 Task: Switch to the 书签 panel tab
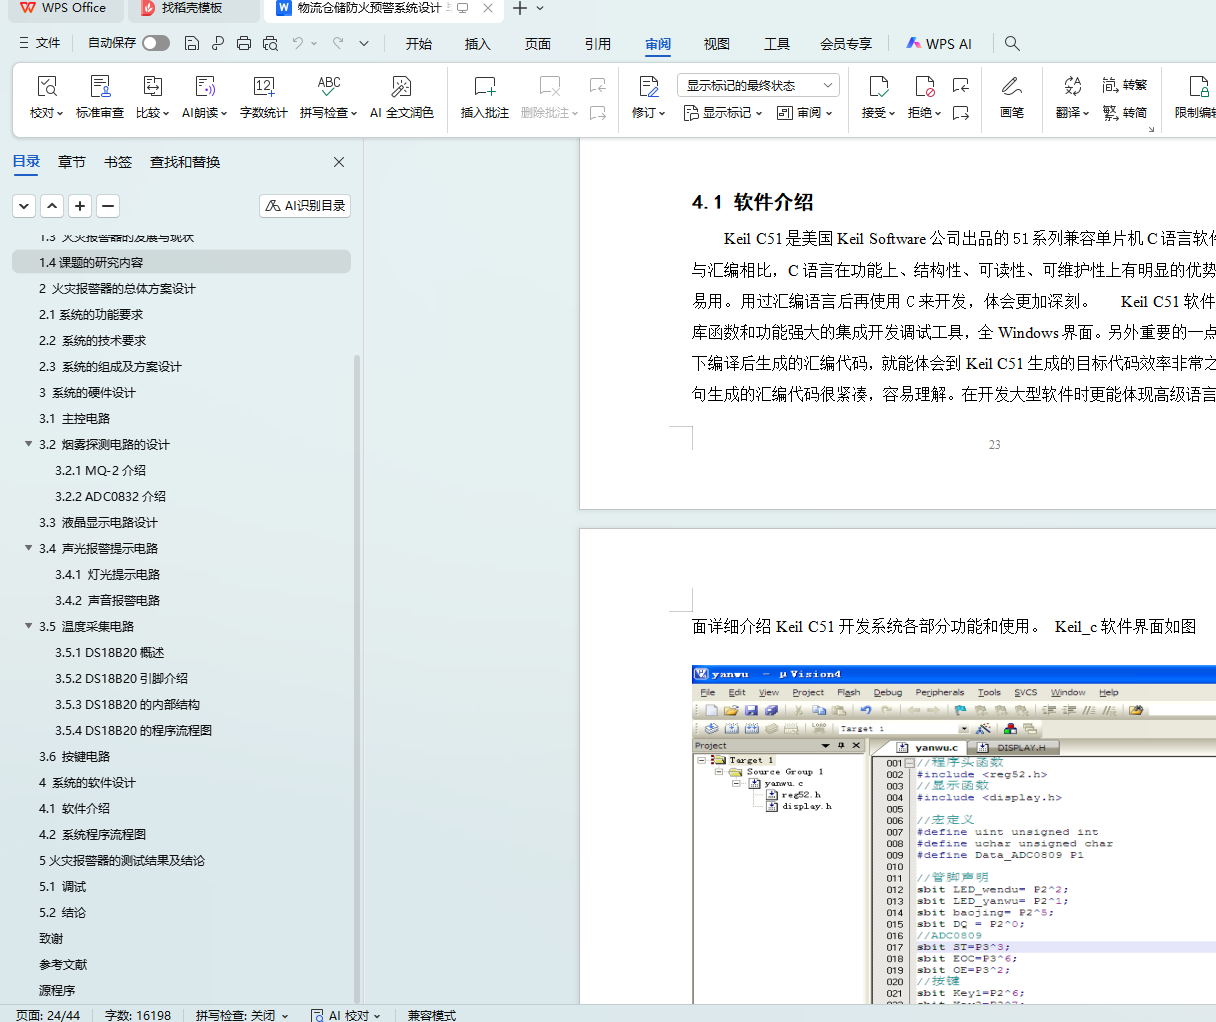click(118, 162)
